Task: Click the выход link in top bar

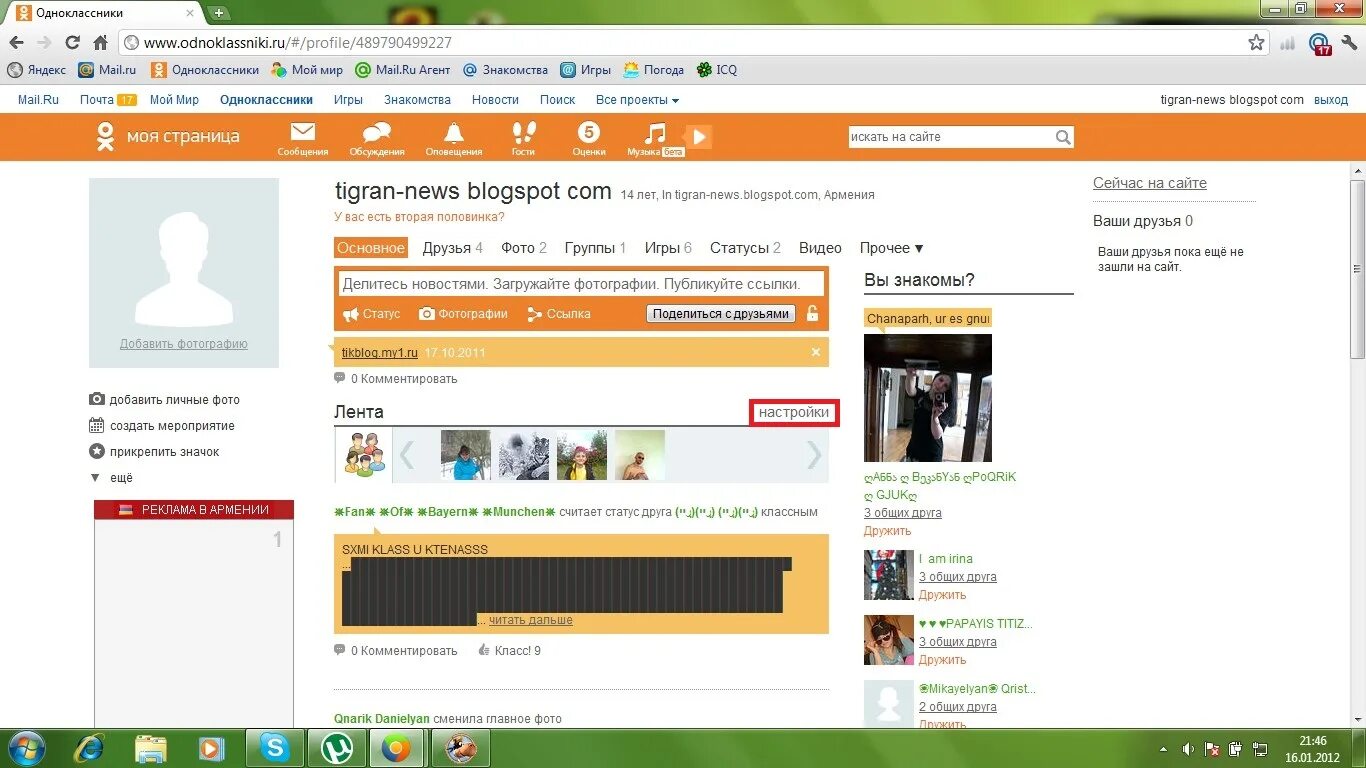Action: point(1331,100)
